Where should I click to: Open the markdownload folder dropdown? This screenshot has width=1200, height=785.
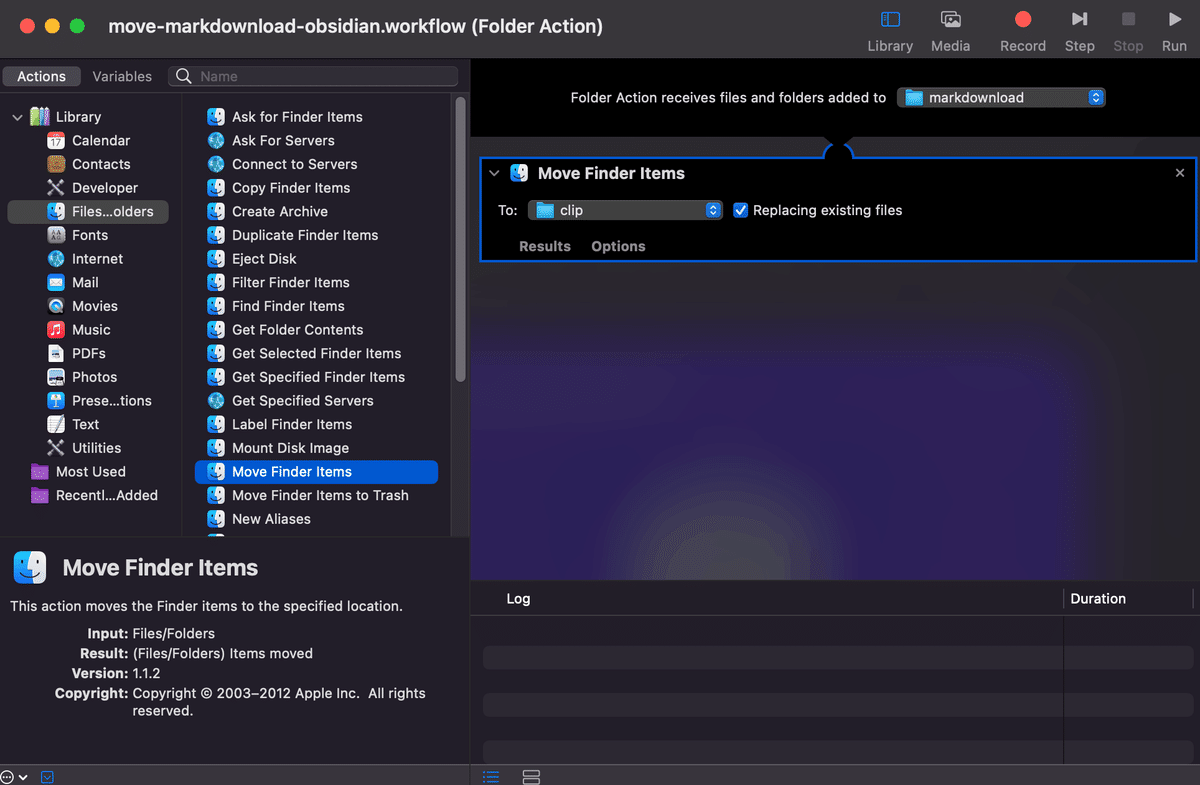tap(1001, 97)
